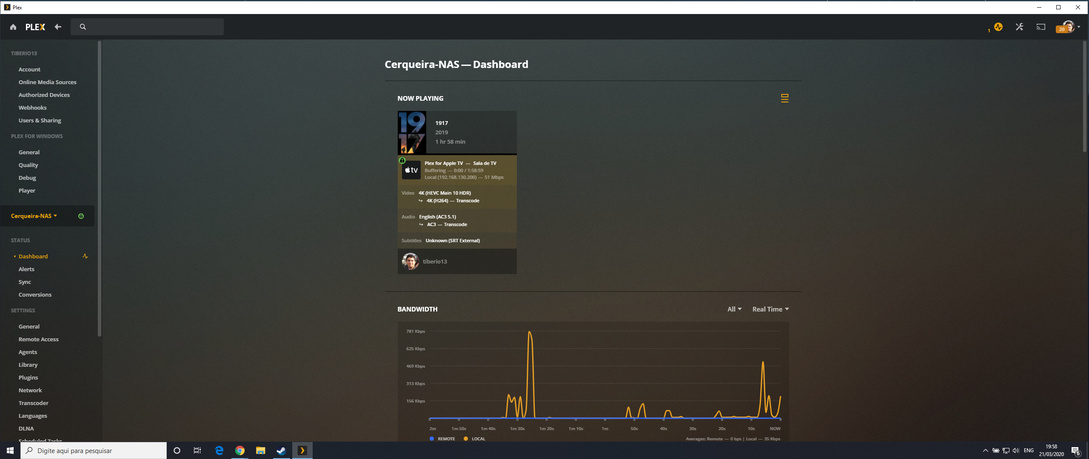Open Library settings
This screenshot has height=459, width=1089.
pyautogui.click(x=28, y=365)
